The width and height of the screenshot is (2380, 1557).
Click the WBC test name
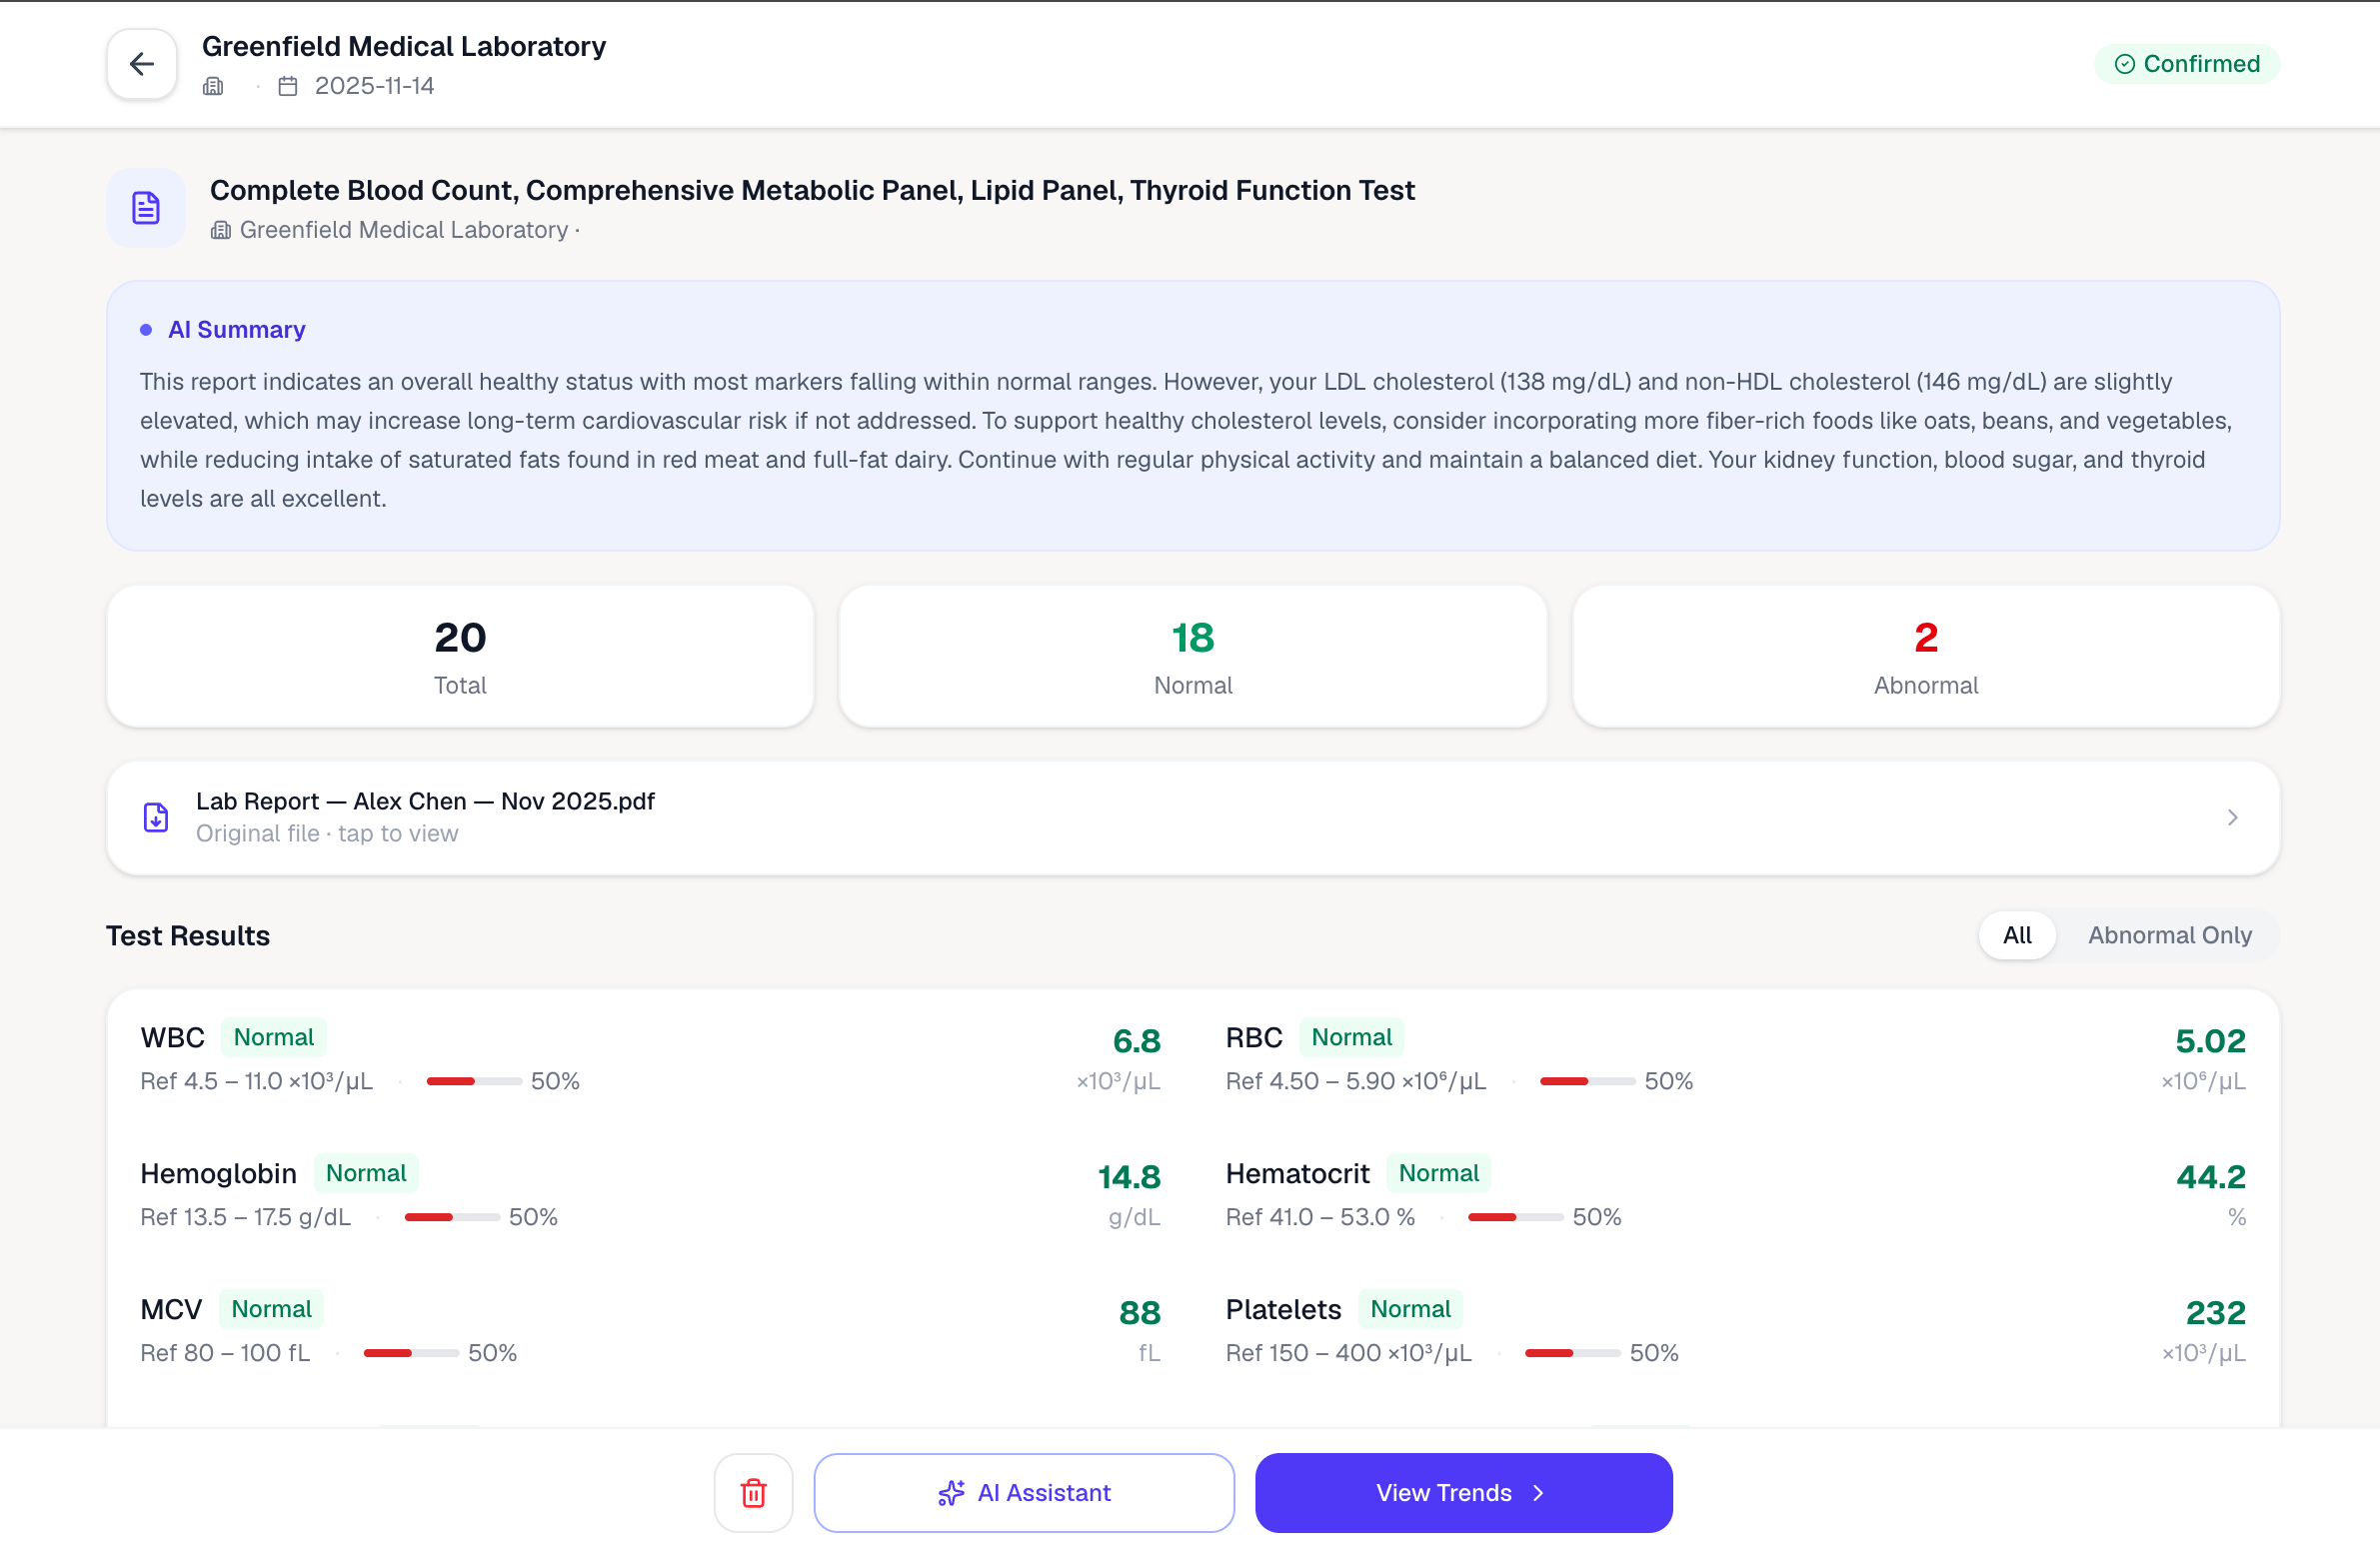pyautogui.click(x=173, y=1037)
